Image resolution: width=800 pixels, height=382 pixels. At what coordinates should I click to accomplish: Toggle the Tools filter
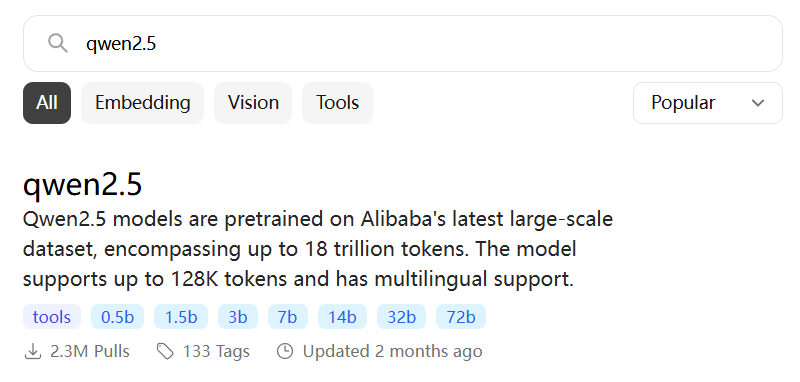(x=337, y=103)
